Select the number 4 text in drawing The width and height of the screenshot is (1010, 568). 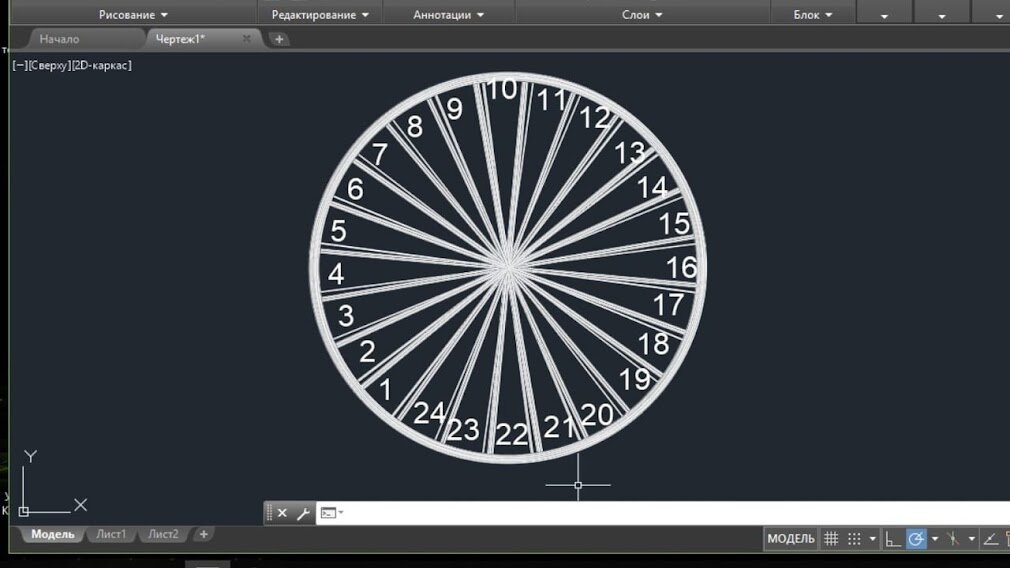(x=336, y=274)
